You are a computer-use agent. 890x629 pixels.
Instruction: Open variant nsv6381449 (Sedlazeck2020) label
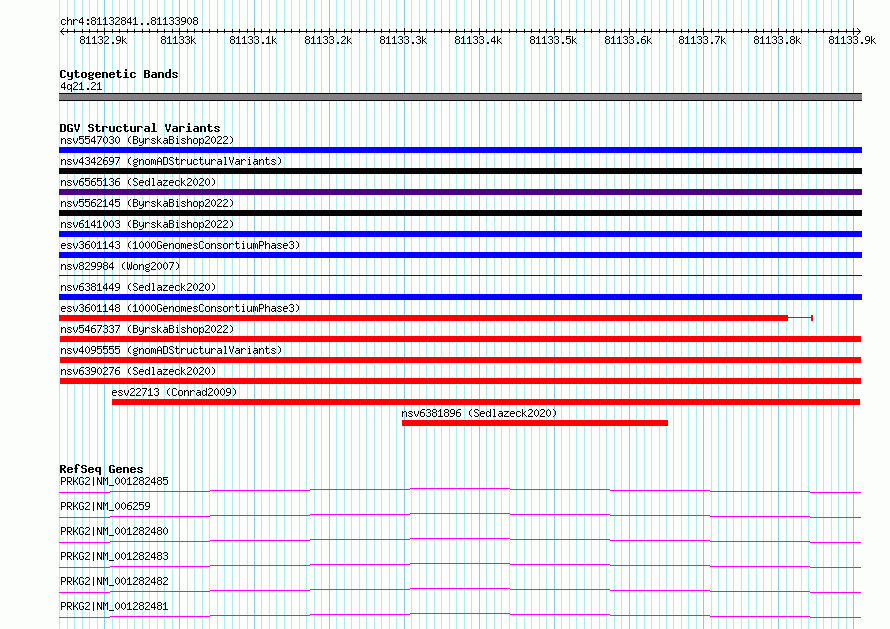click(x=138, y=287)
